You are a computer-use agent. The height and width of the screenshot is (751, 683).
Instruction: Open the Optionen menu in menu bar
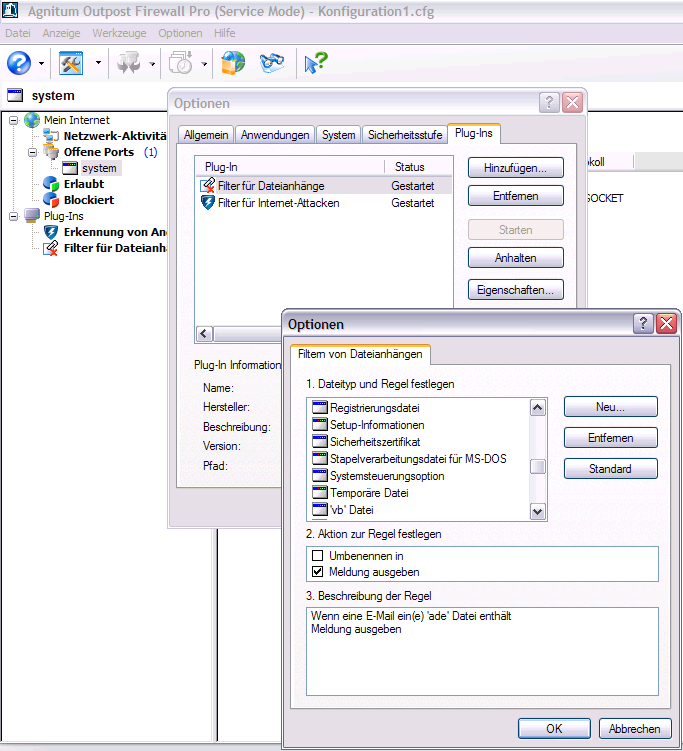[x=180, y=33]
